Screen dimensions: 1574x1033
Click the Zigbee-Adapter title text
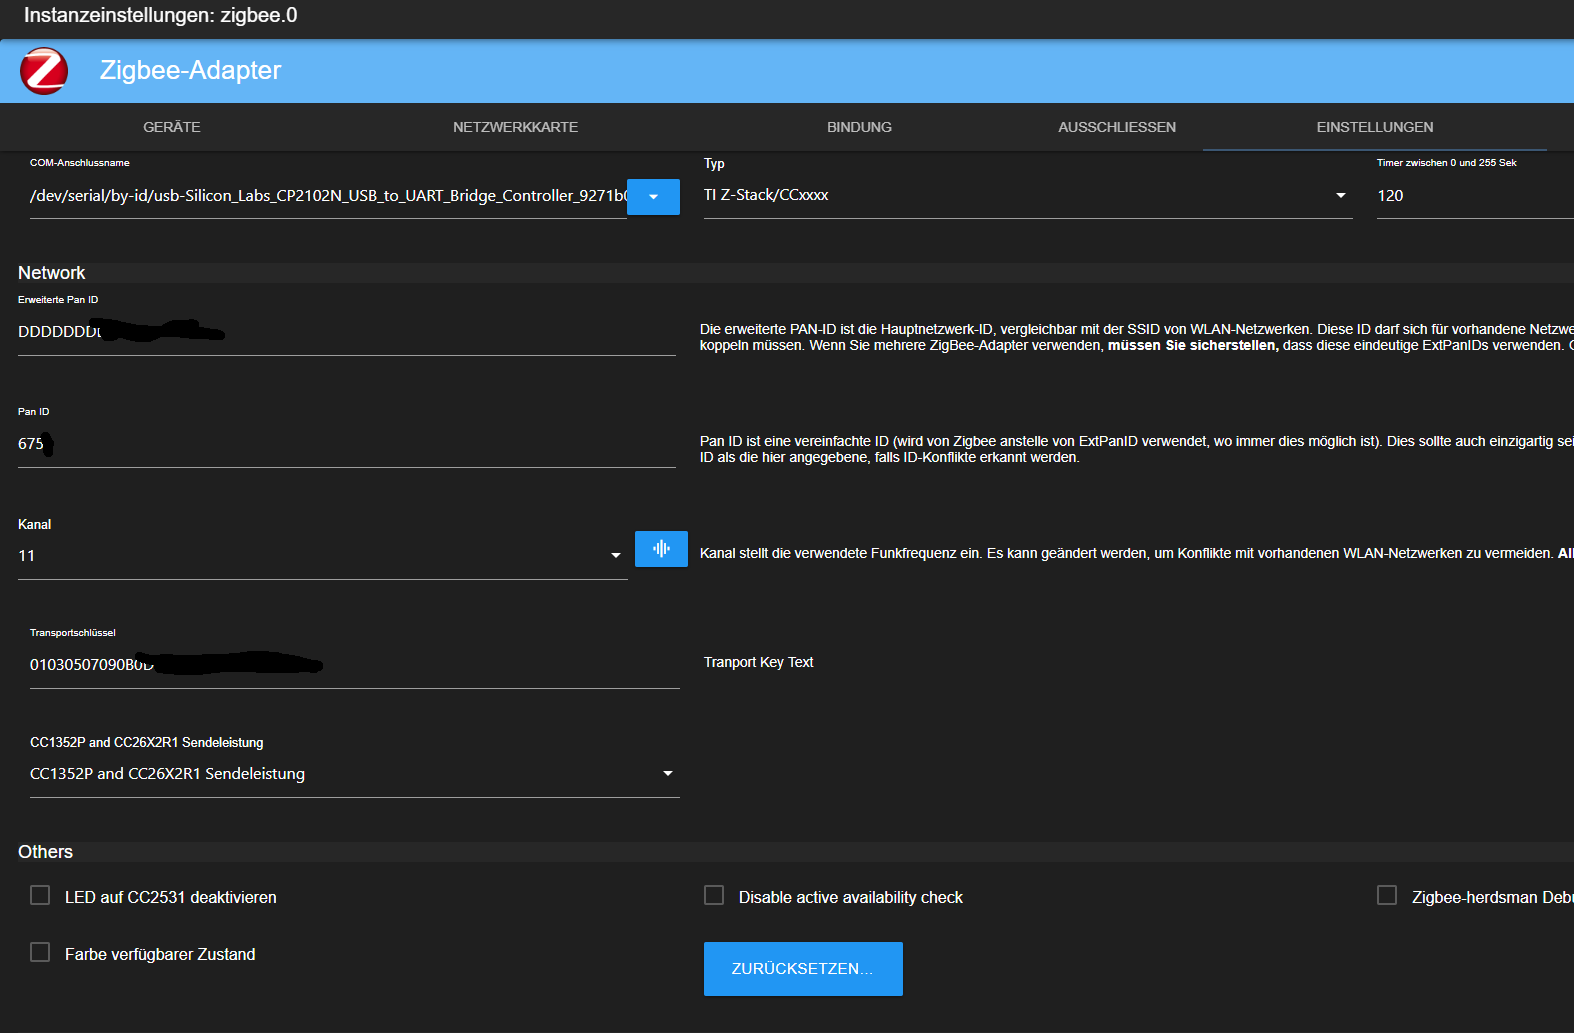pyautogui.click(x=190, y=70)
